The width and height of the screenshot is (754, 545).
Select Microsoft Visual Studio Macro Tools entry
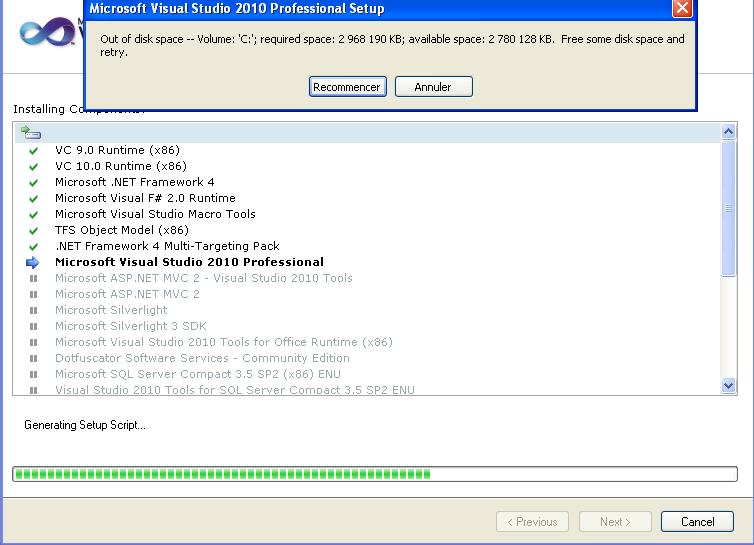155,214
